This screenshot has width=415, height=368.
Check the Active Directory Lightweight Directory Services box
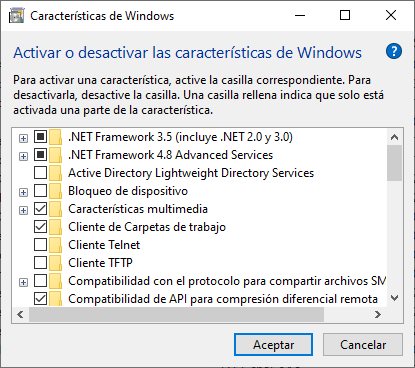[41, 173]
